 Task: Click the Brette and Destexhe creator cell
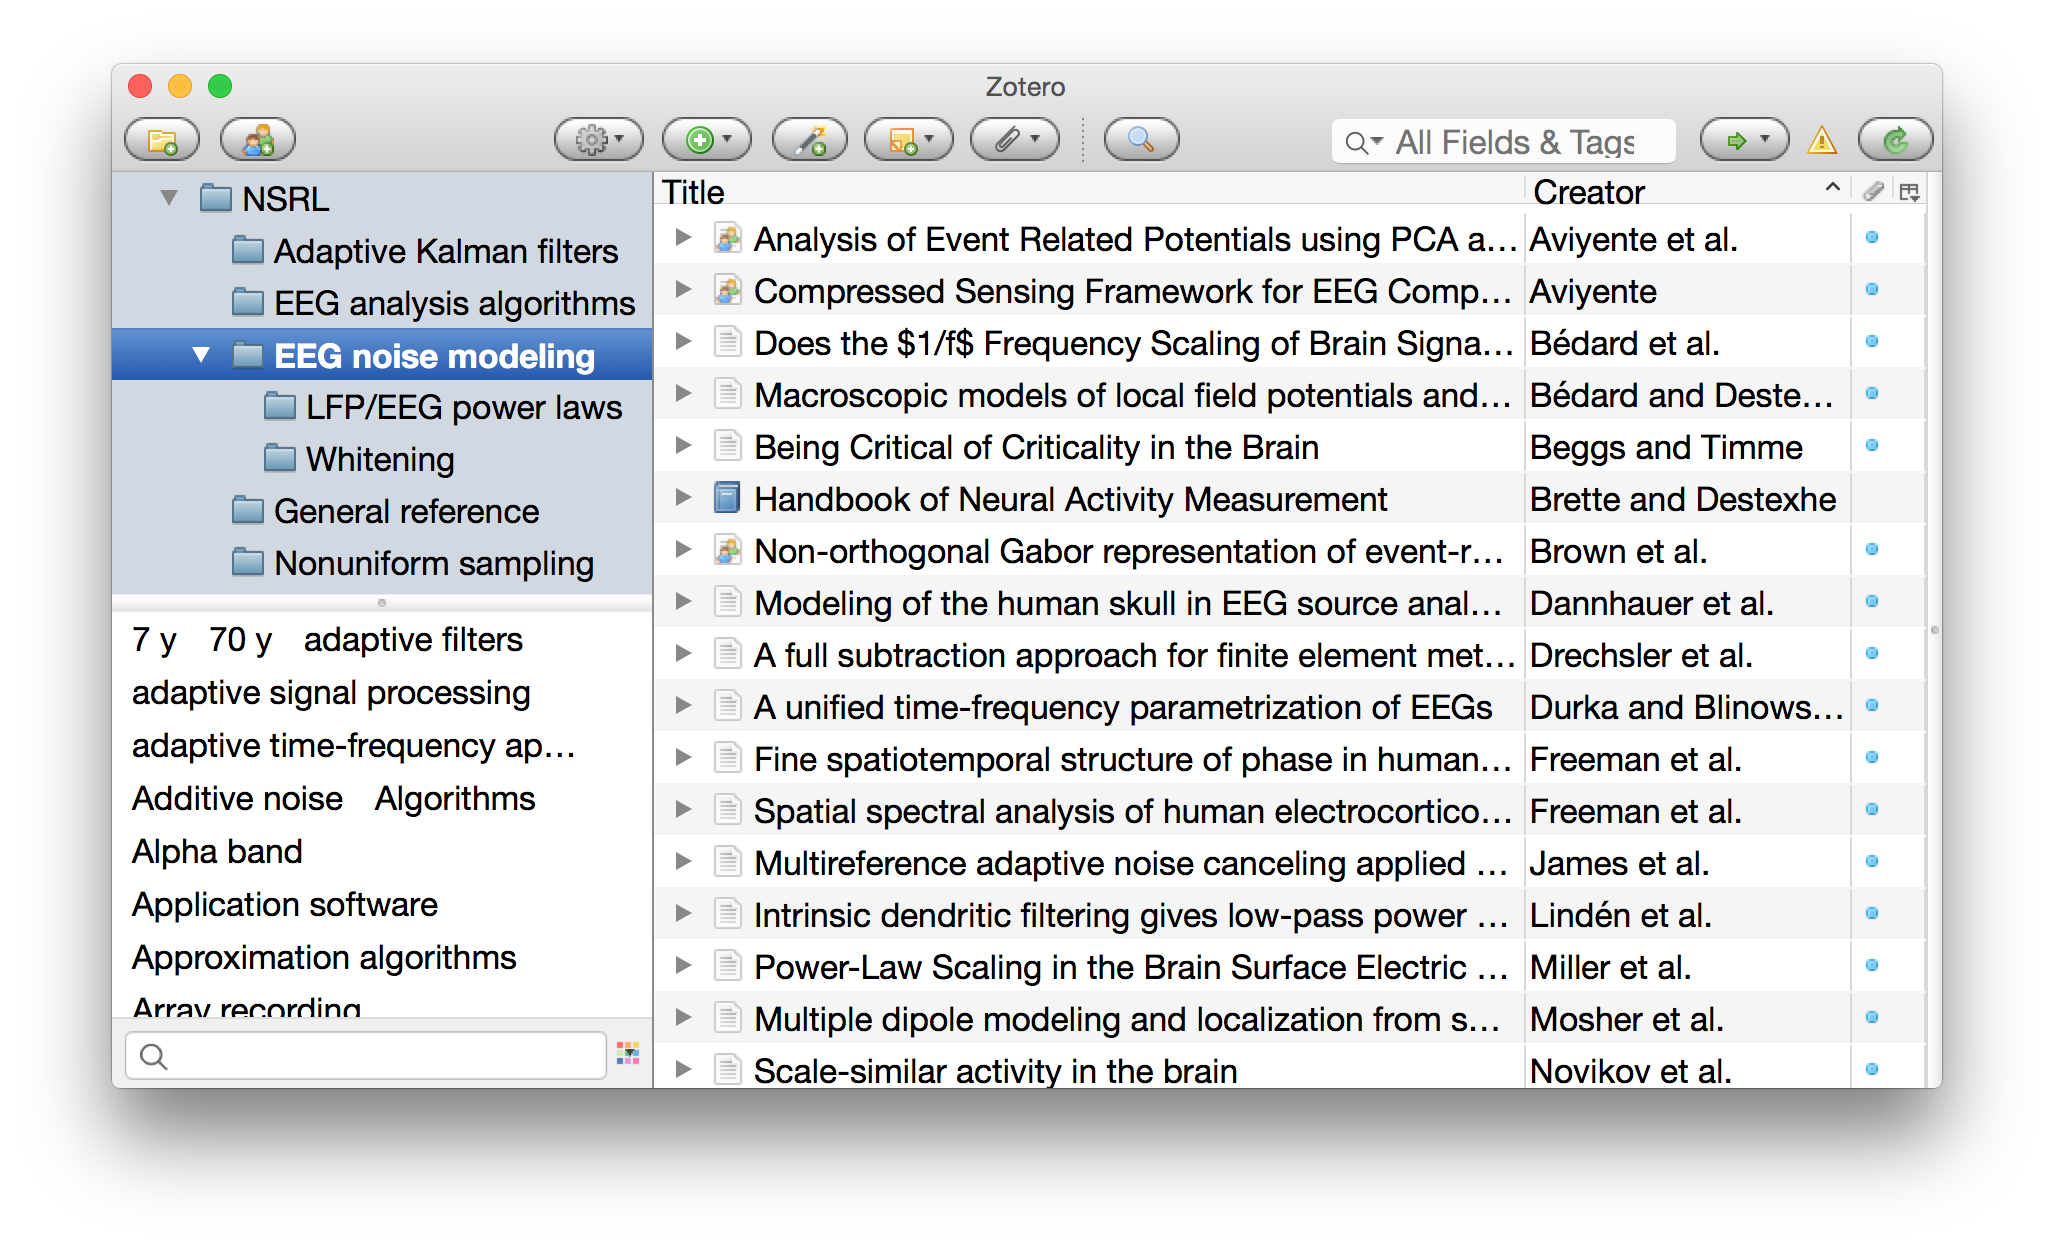(x=1687, y=499)
